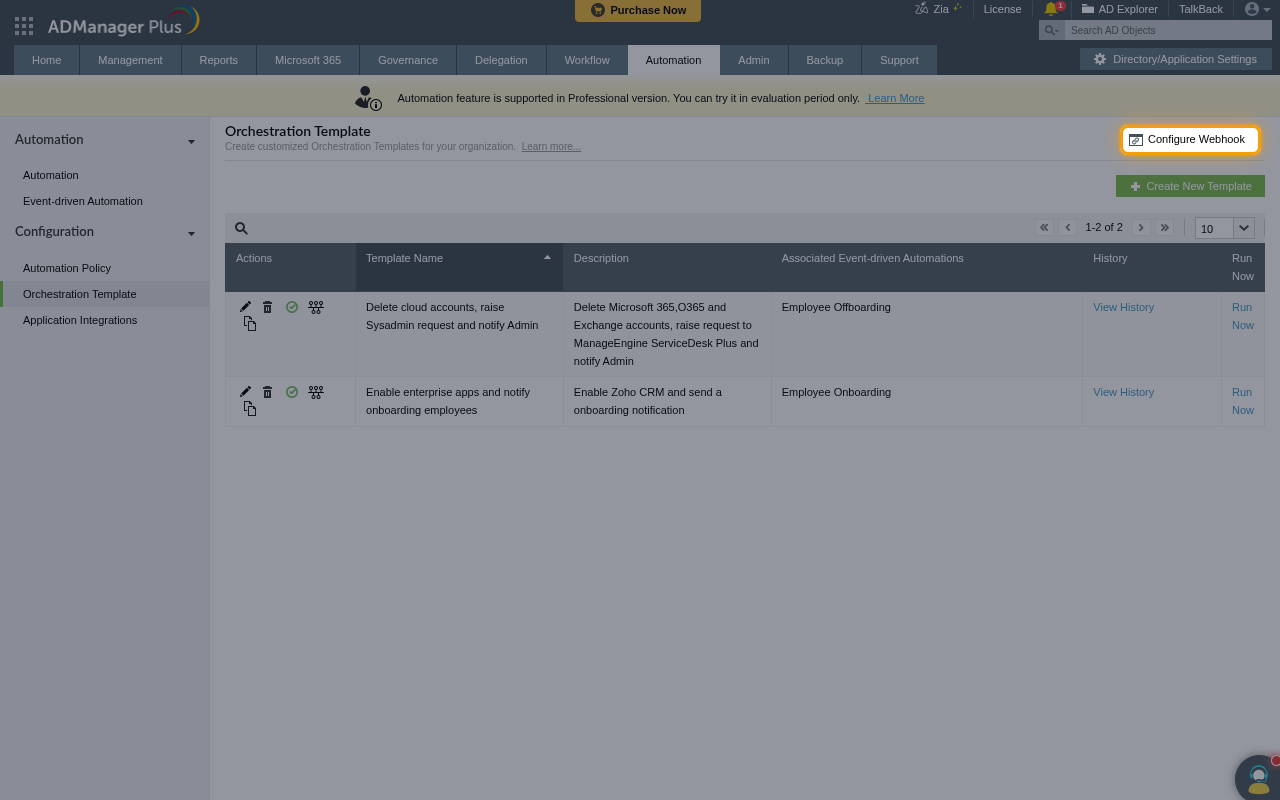
Task: Toggle enabled status of Delete cloud accounts template
Action: (292, 307)
